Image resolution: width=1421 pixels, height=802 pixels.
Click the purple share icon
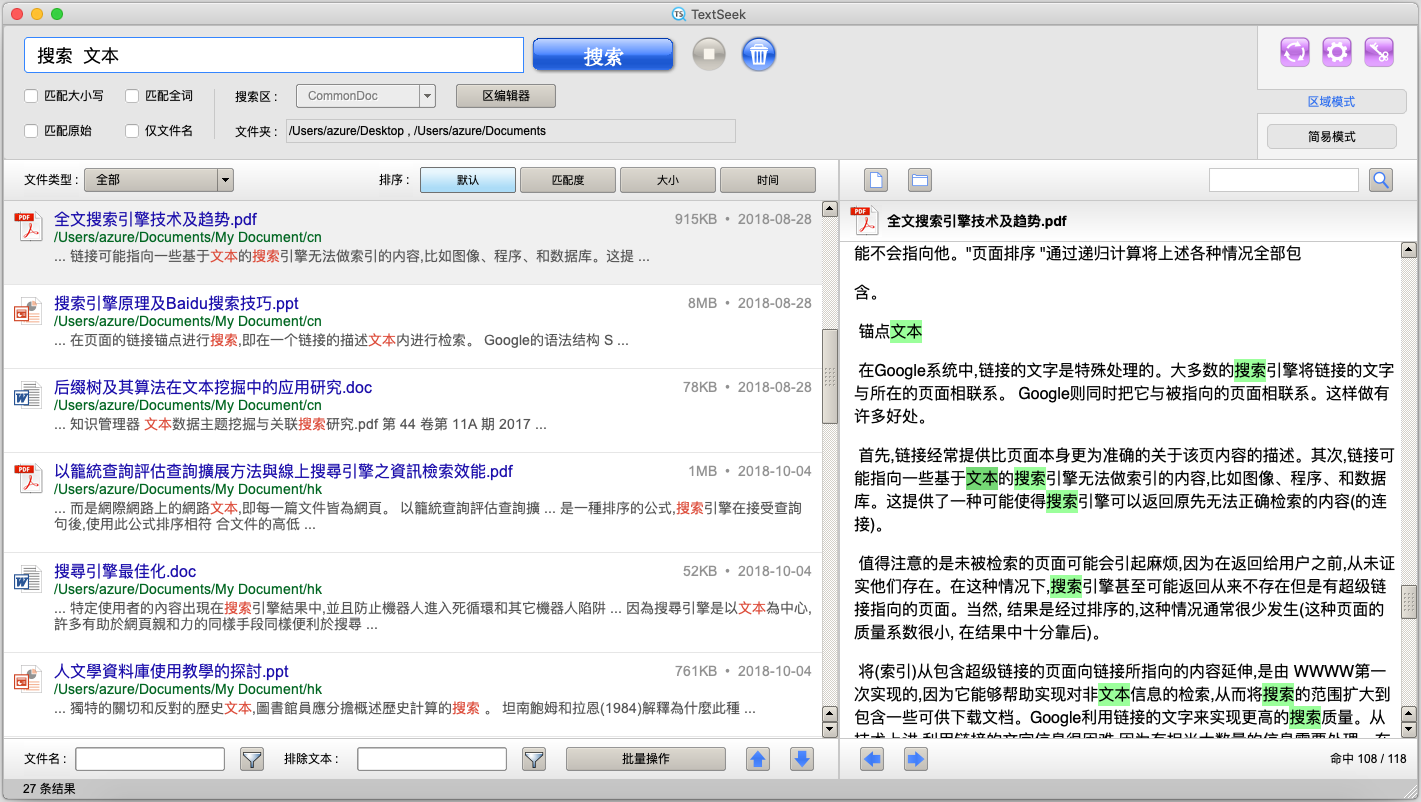point(1379,53)
